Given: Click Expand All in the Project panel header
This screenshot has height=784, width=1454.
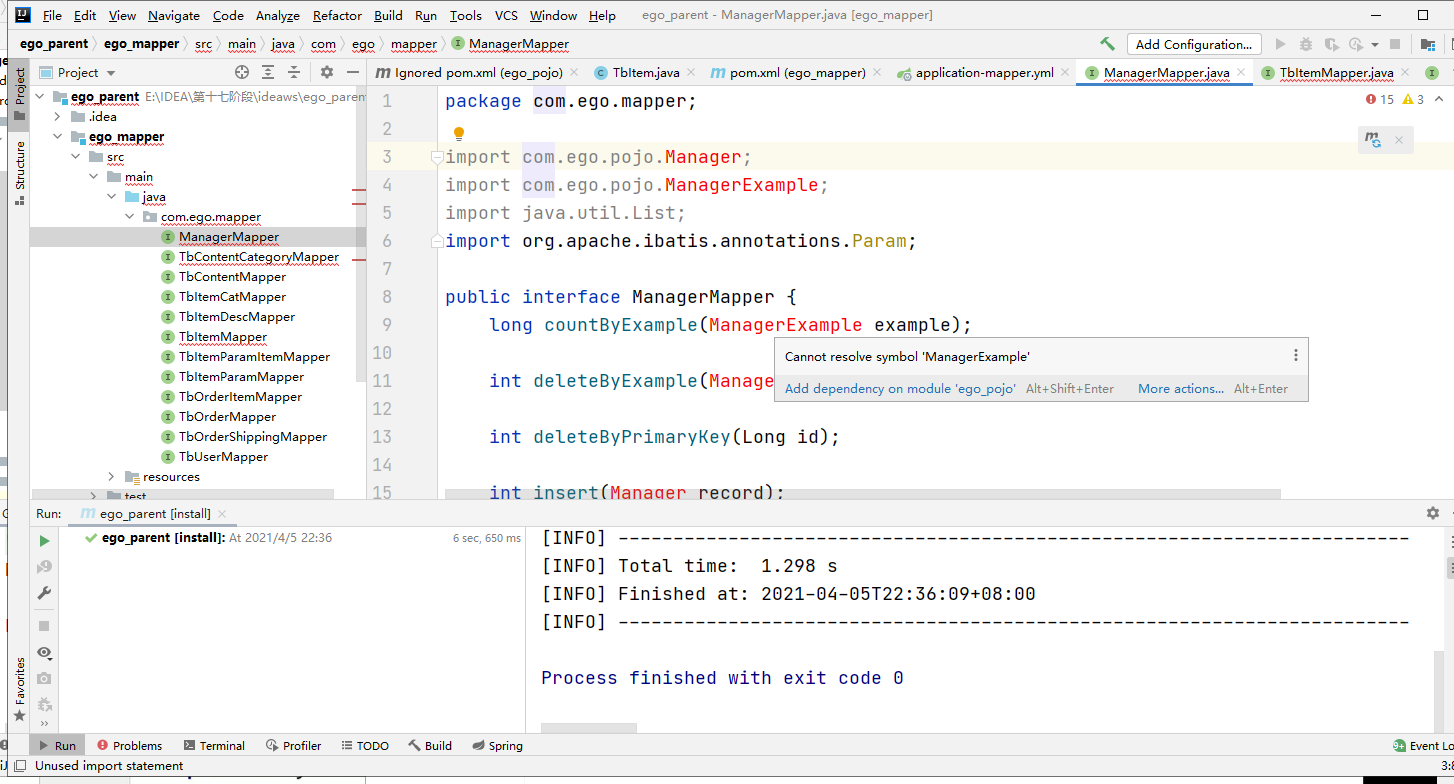Looking at the screenshot, I should coord(268,72).
